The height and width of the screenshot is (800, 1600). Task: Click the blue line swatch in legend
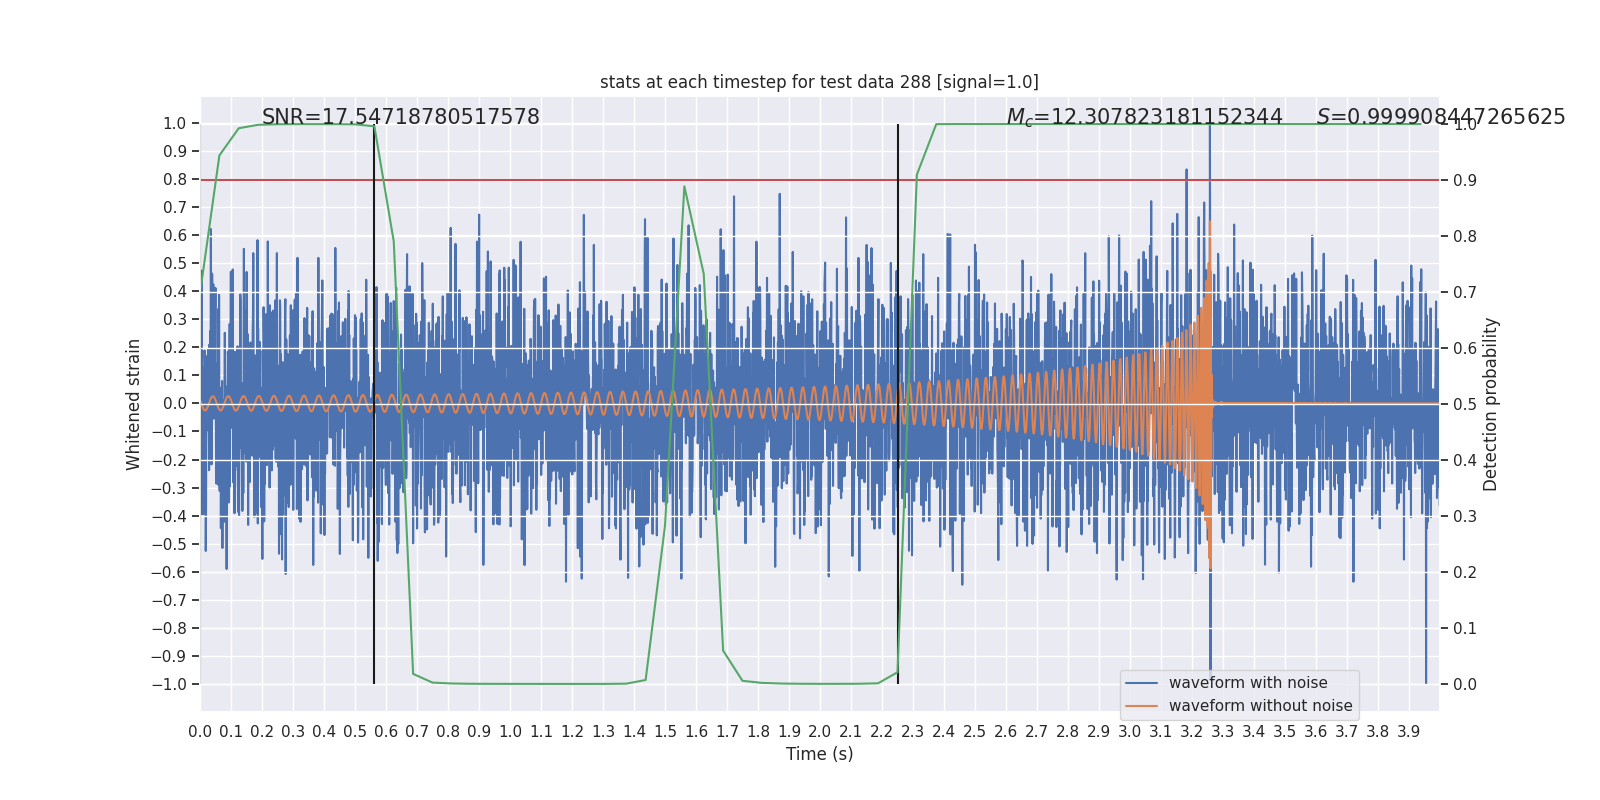1141,683
